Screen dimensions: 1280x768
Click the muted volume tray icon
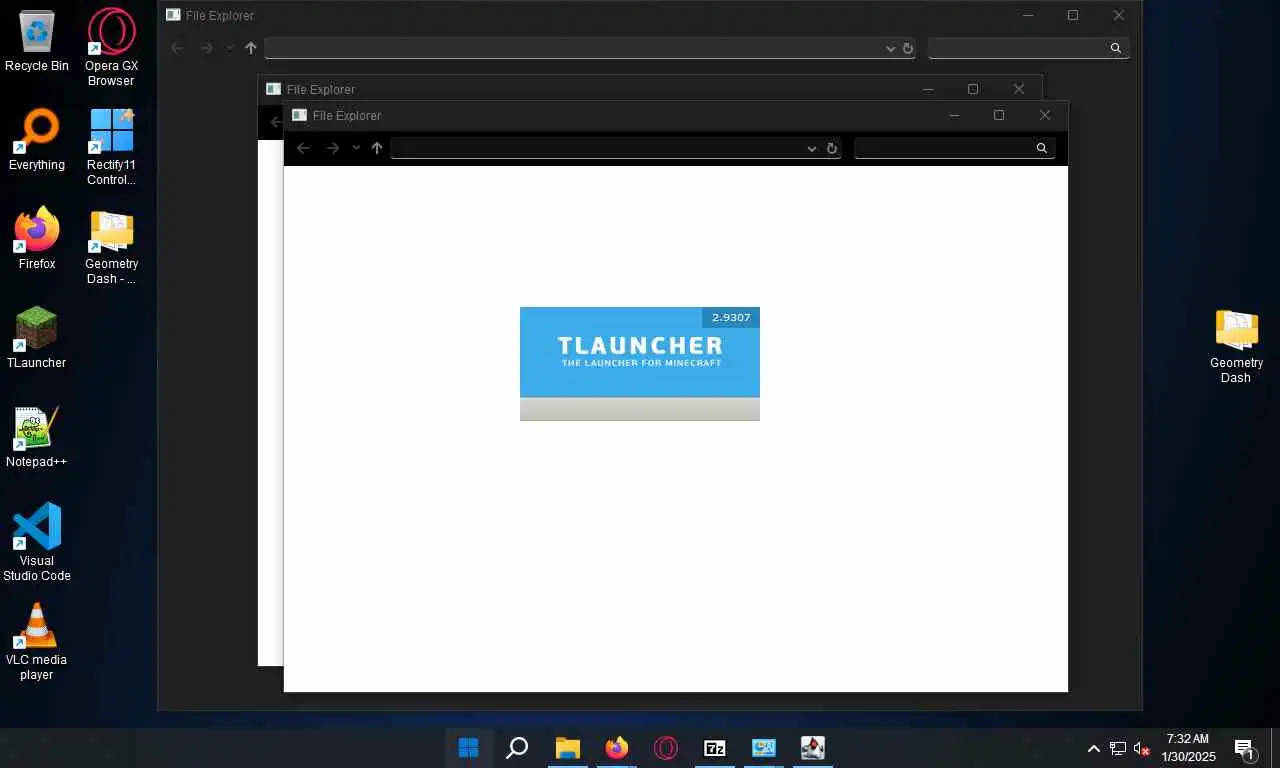(x=1141, y=748)
